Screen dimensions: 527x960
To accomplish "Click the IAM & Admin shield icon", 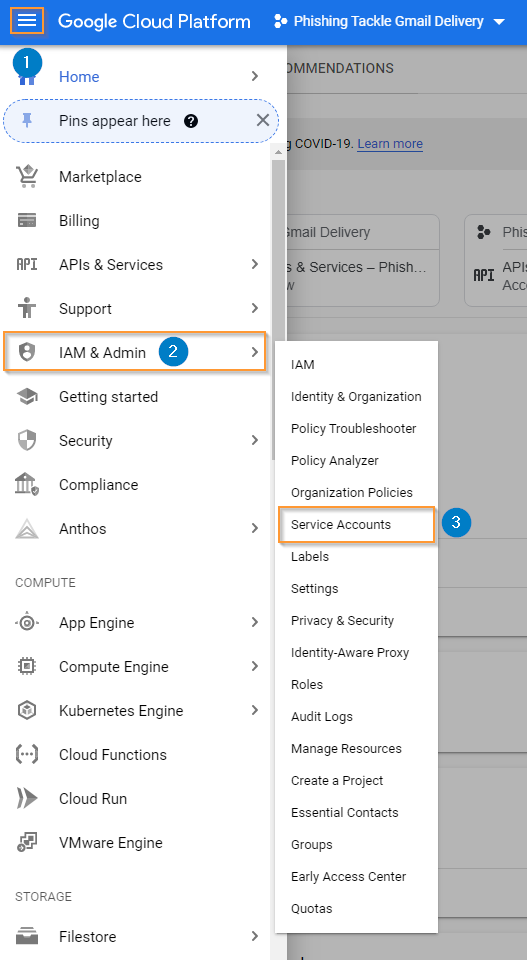I will 27,353.
